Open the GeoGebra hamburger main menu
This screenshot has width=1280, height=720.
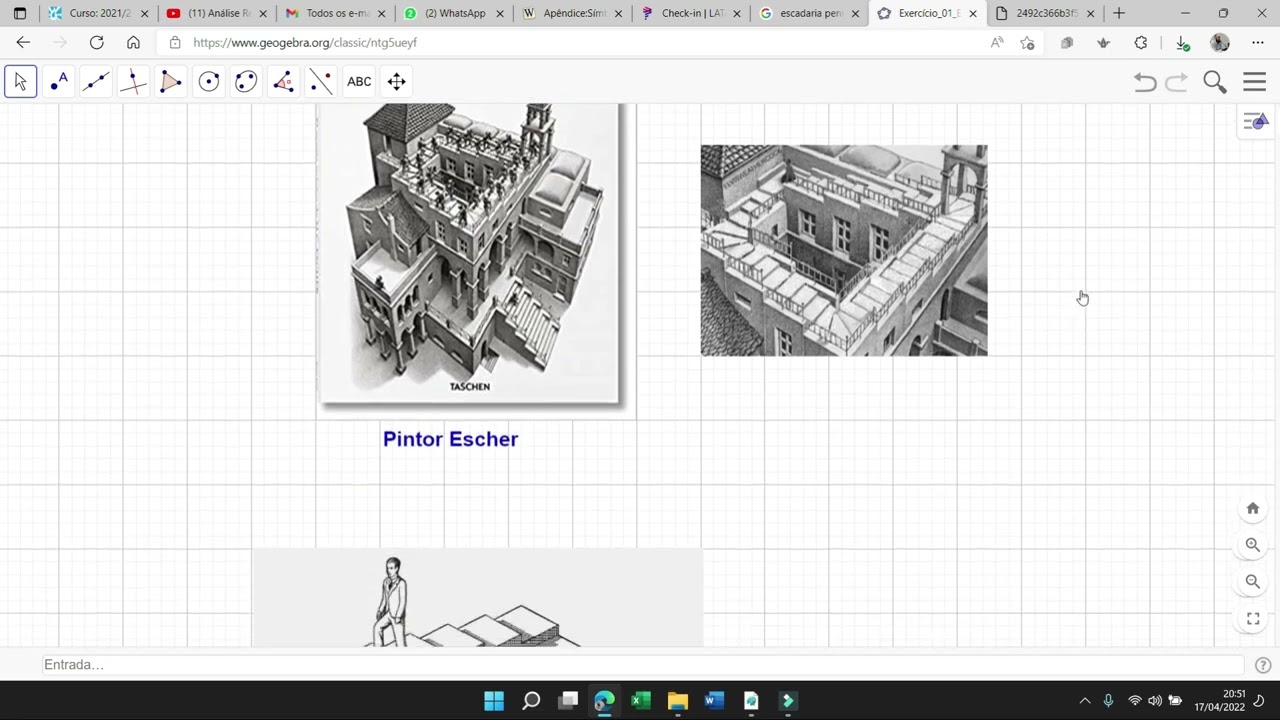[x=1254, y=82]
